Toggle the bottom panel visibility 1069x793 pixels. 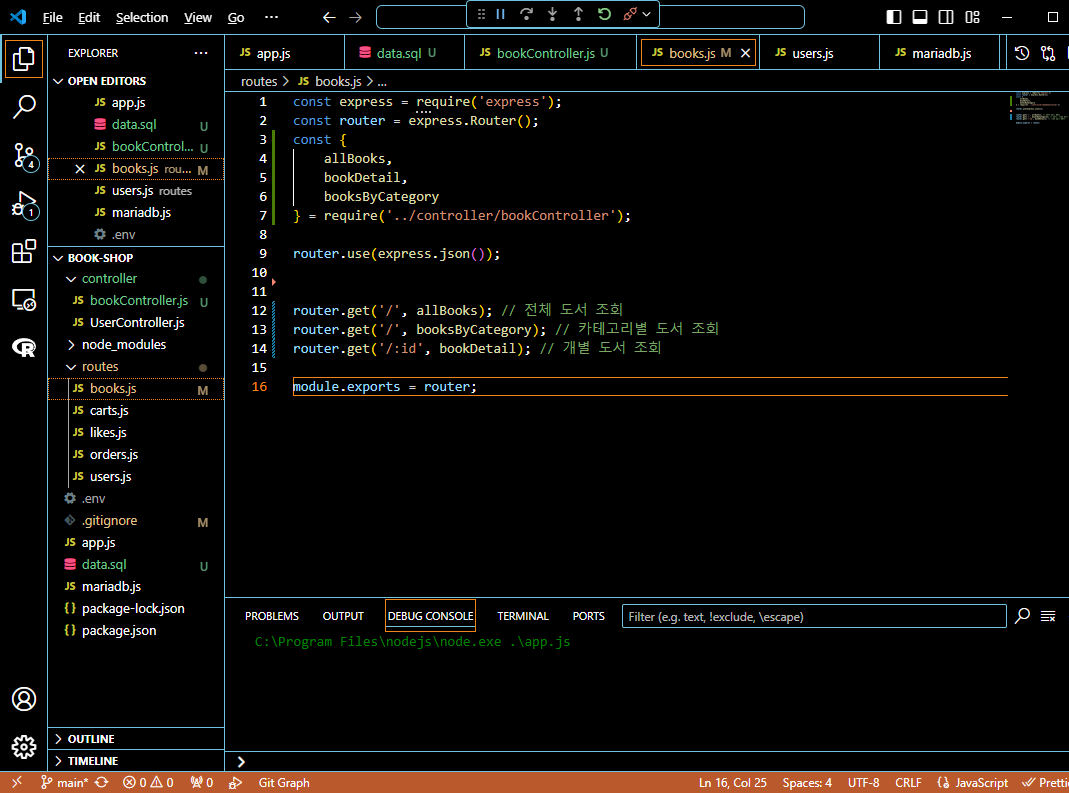click(920, 17)
